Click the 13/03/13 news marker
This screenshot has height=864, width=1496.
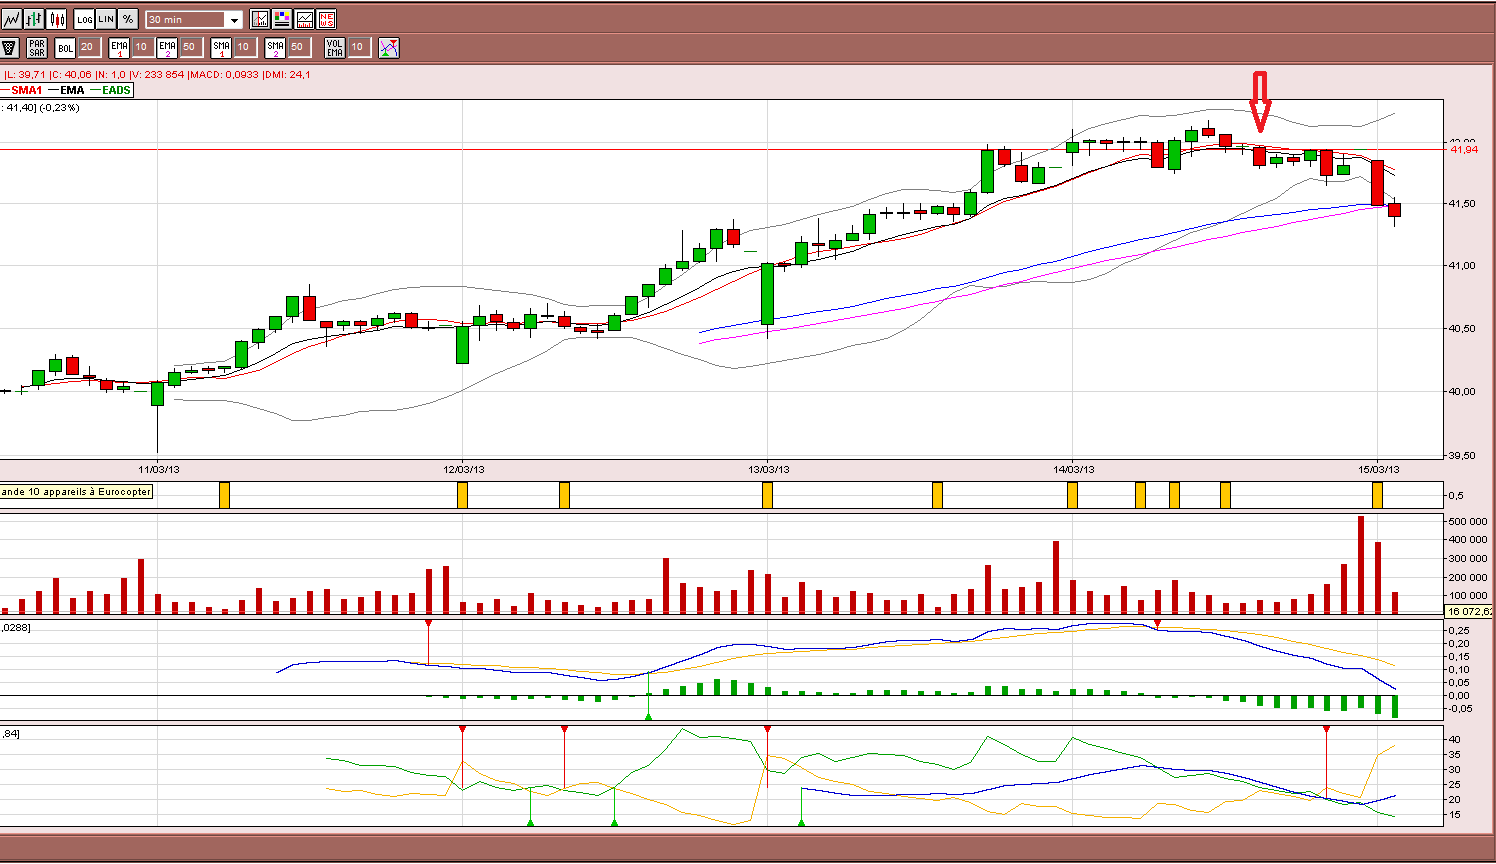[x=768, y=494]
